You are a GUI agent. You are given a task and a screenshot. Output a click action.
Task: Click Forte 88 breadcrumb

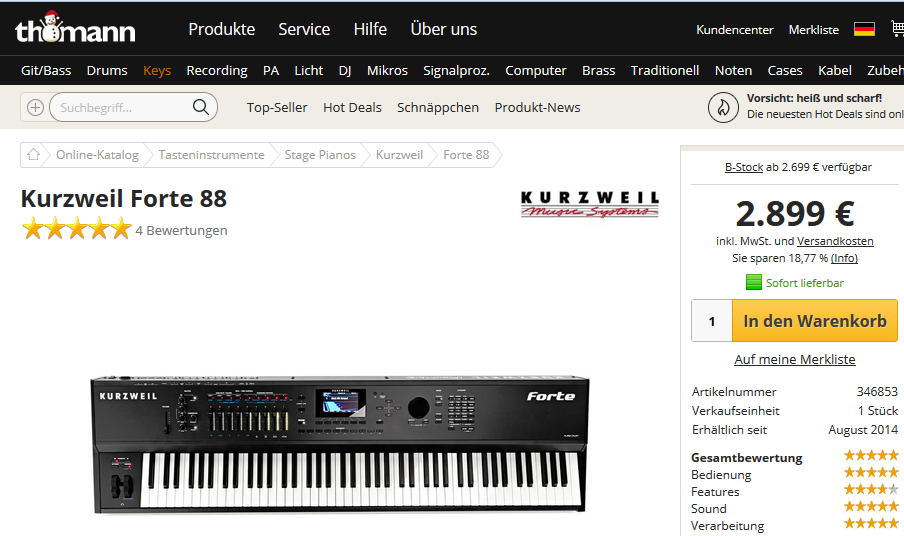(x=466, y=154)
